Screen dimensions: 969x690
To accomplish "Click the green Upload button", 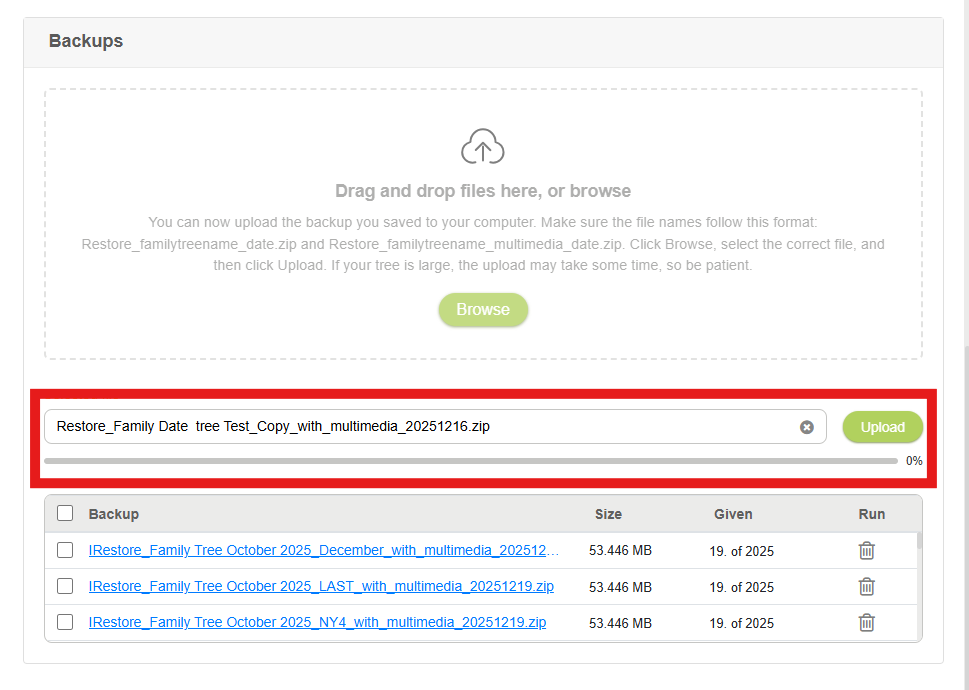I will click(x=882, y=427).
